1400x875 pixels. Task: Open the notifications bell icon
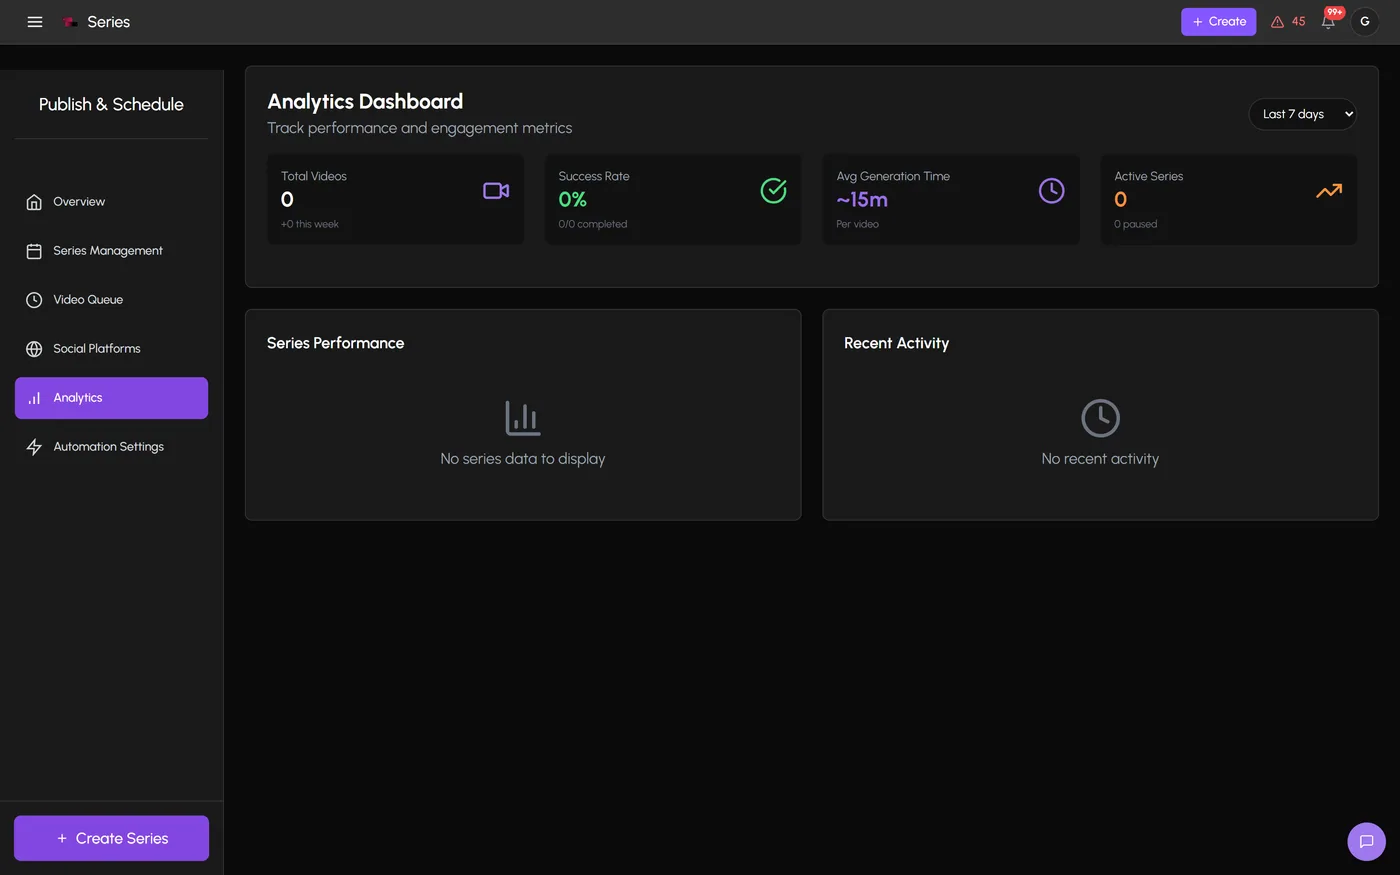[x=1329, y=21]
